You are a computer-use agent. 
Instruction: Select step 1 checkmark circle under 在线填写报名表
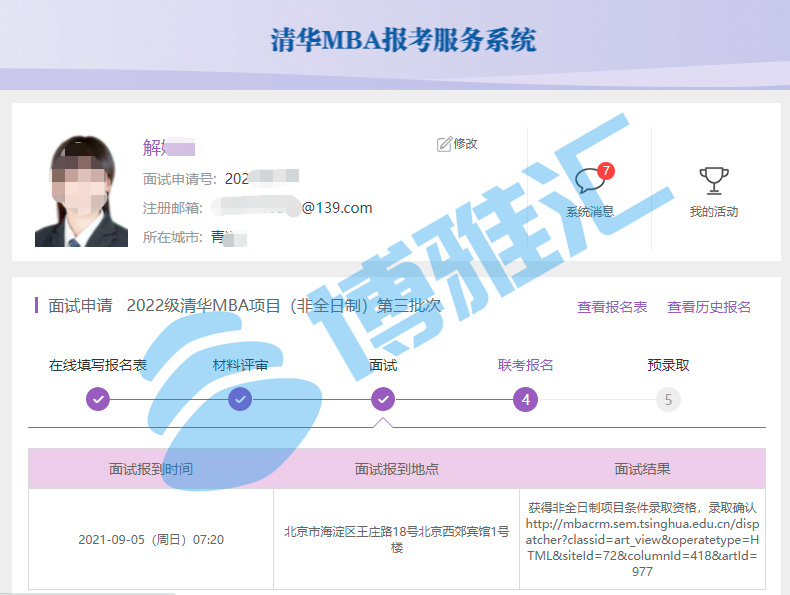tap(98, 400)
